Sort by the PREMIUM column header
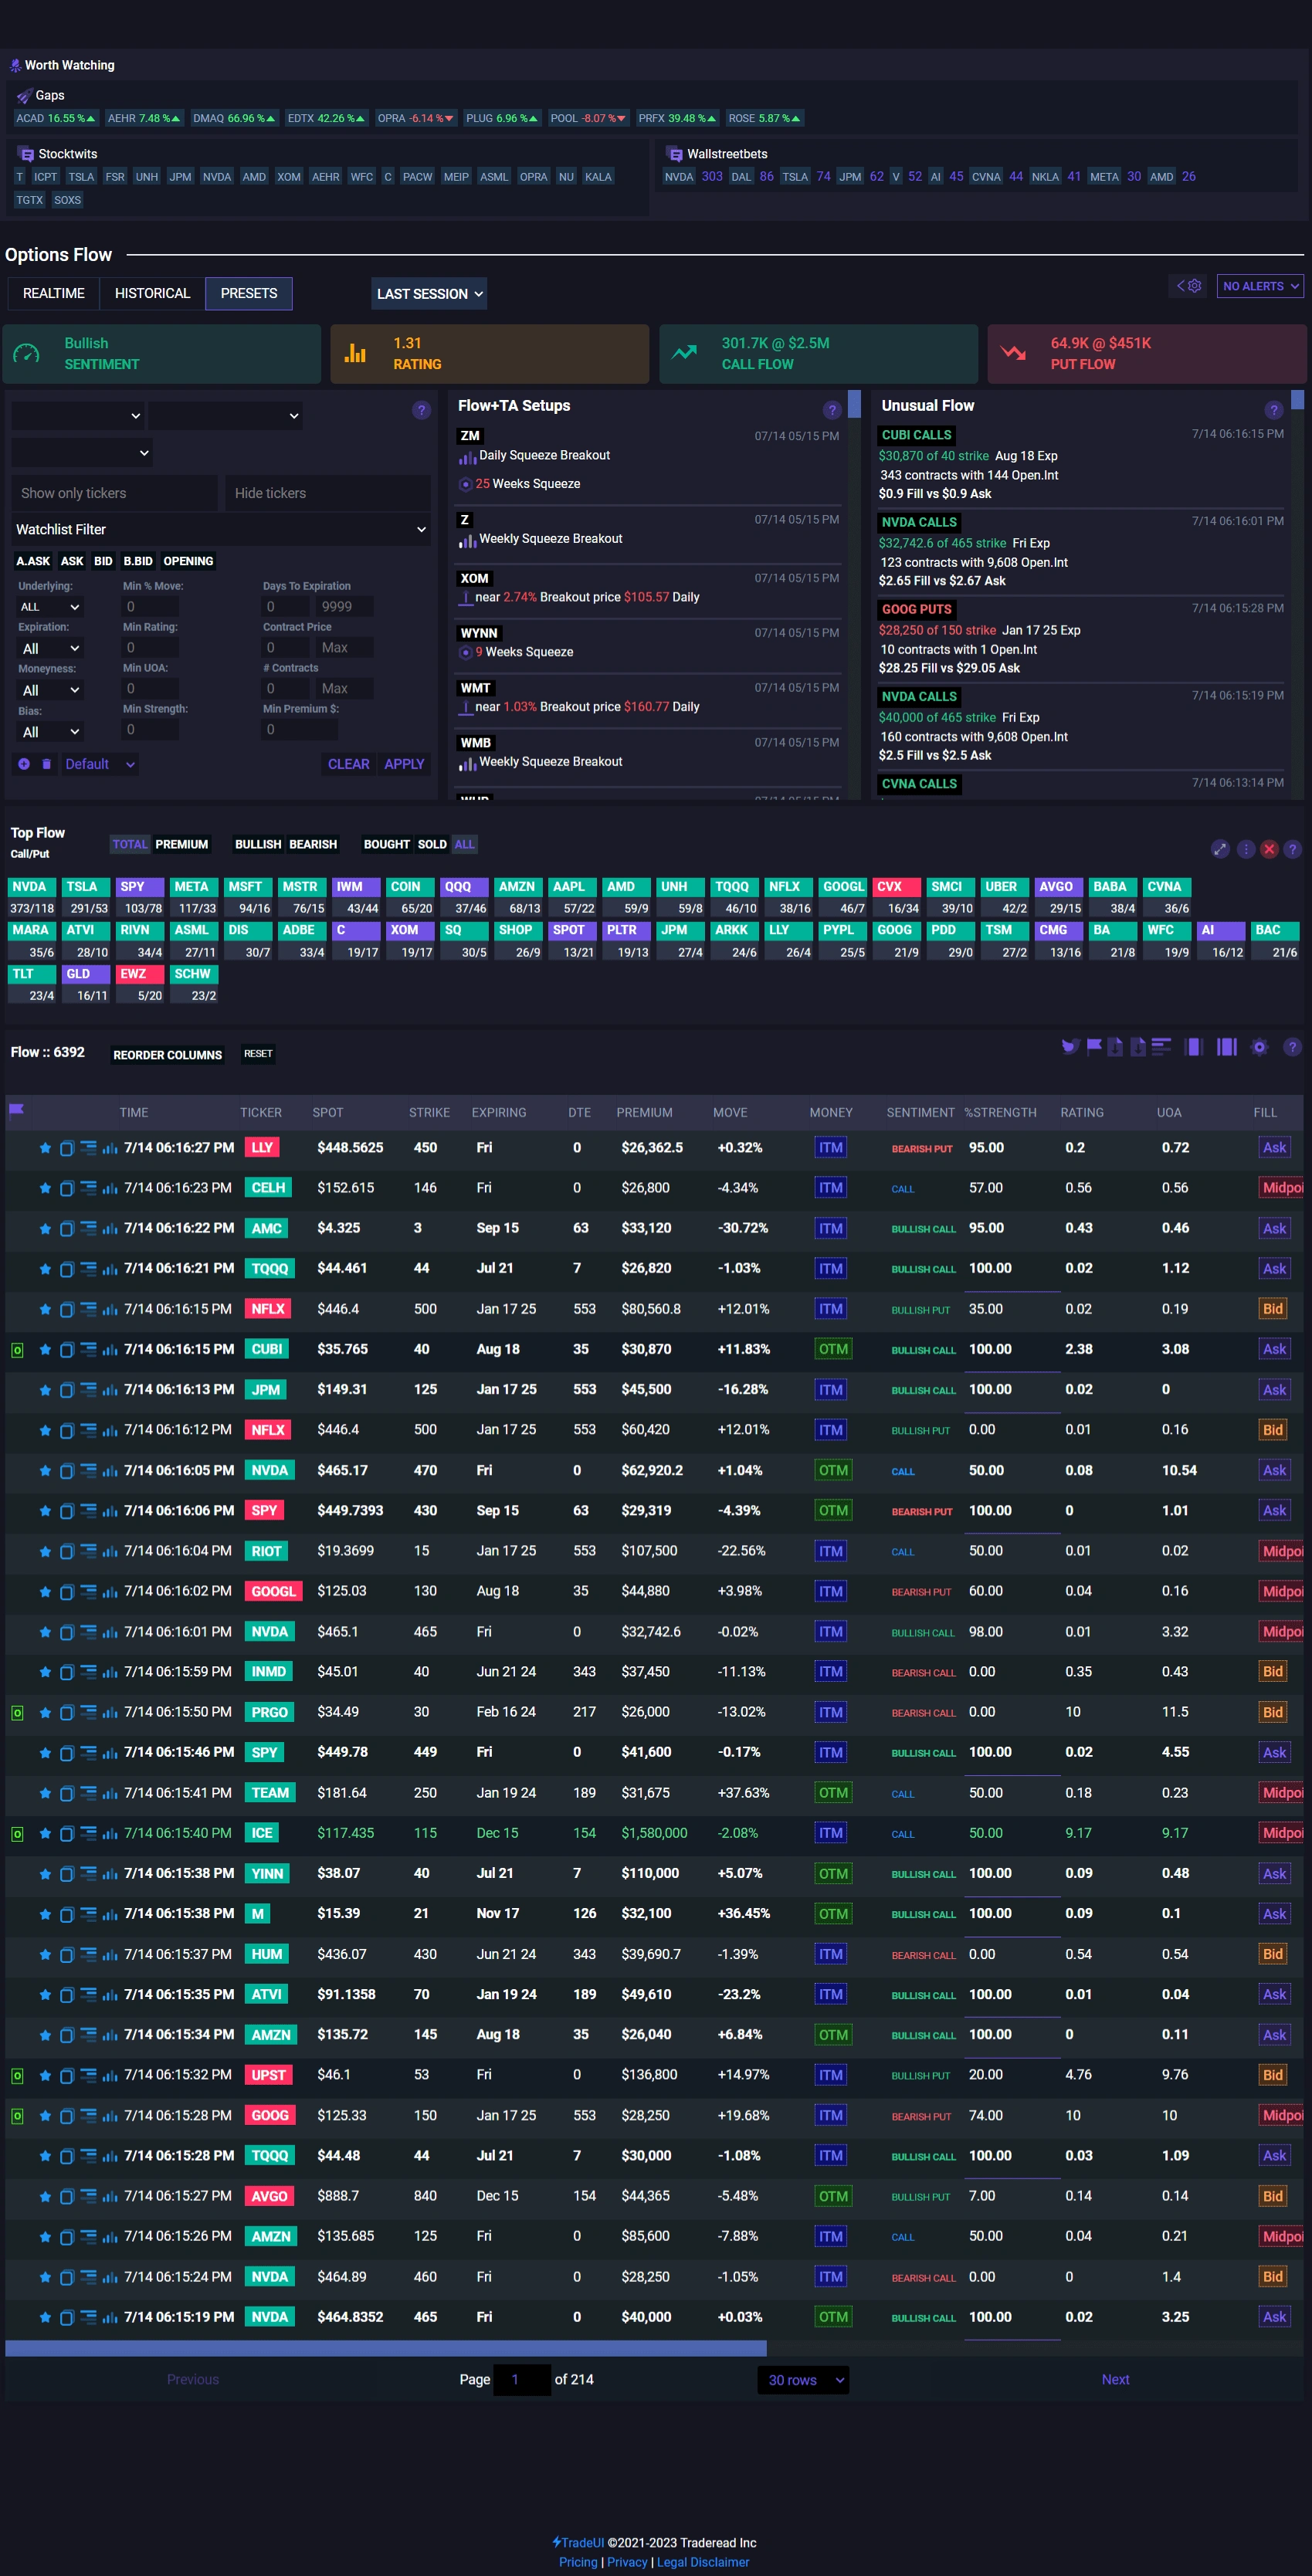This screenshot has width=1312, height=2576. pos(644,1112)
